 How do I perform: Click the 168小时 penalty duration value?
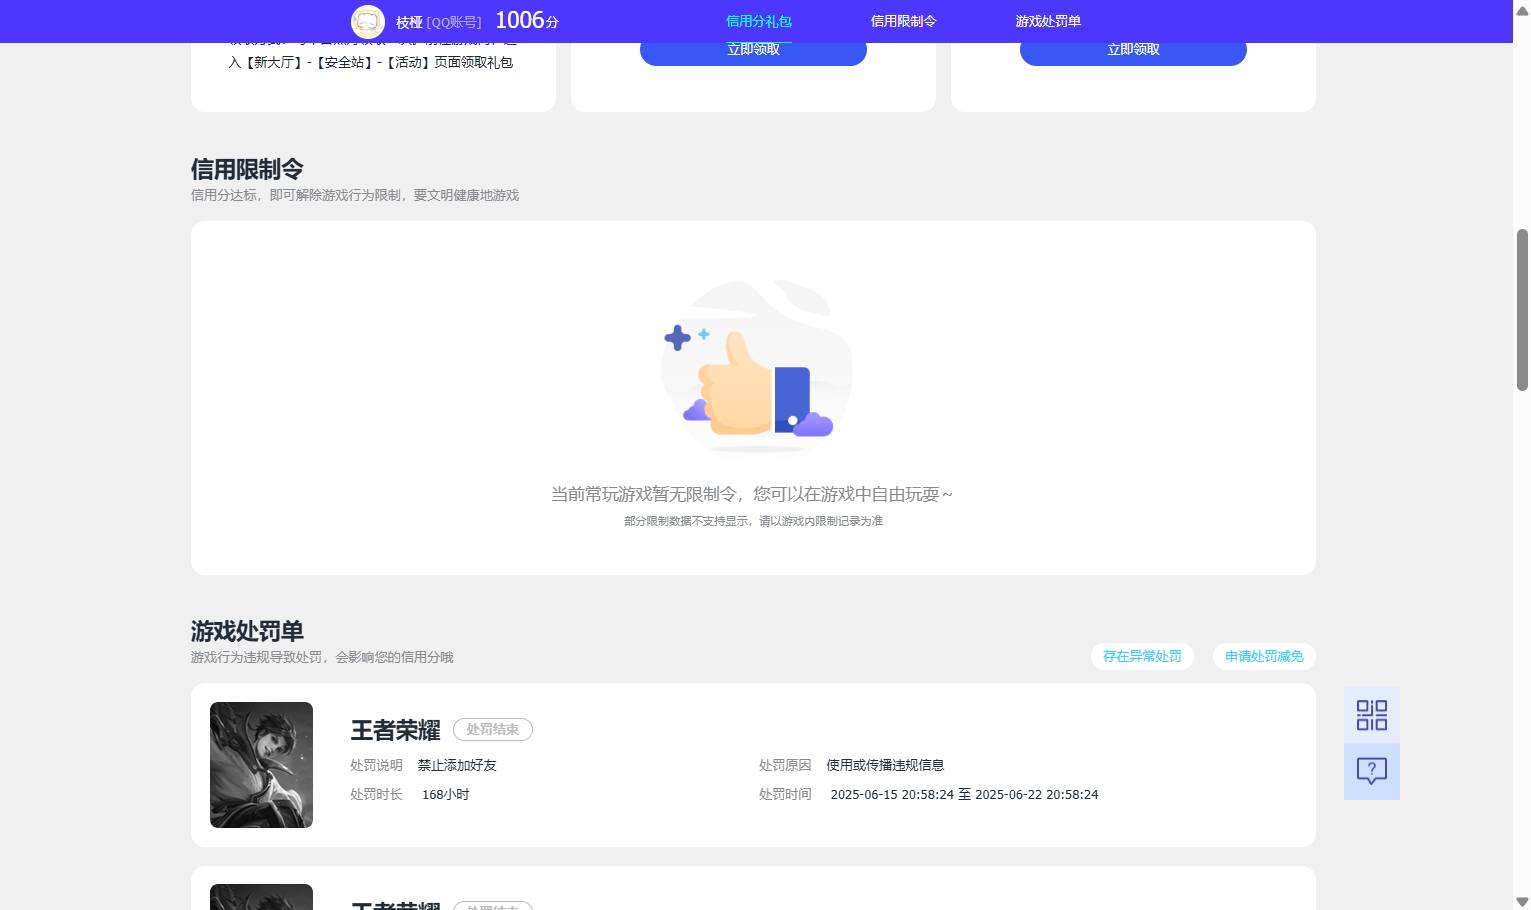click(x=446, y=794)
